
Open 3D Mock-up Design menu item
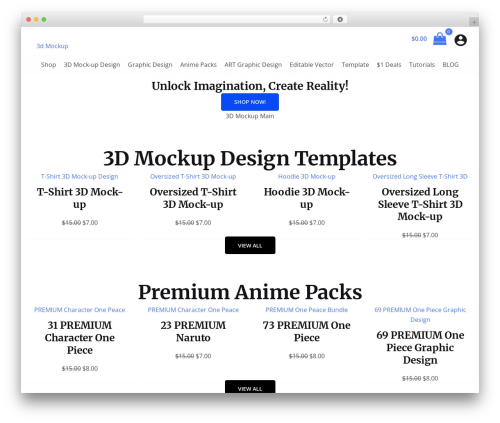[92, 65]
